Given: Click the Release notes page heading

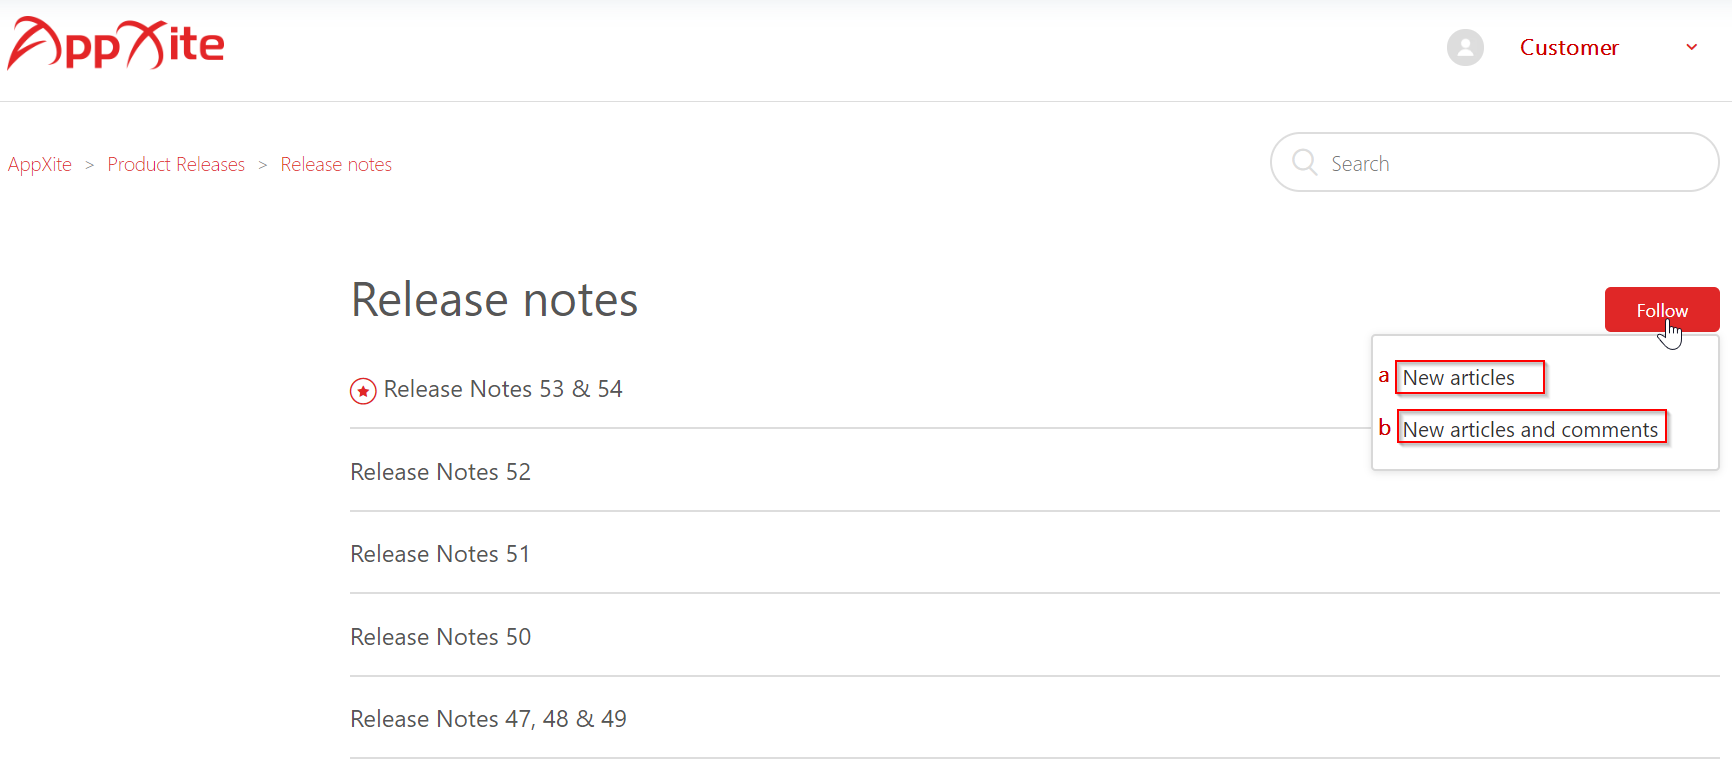Looking at the screenshot, I should tap(494, 300).
